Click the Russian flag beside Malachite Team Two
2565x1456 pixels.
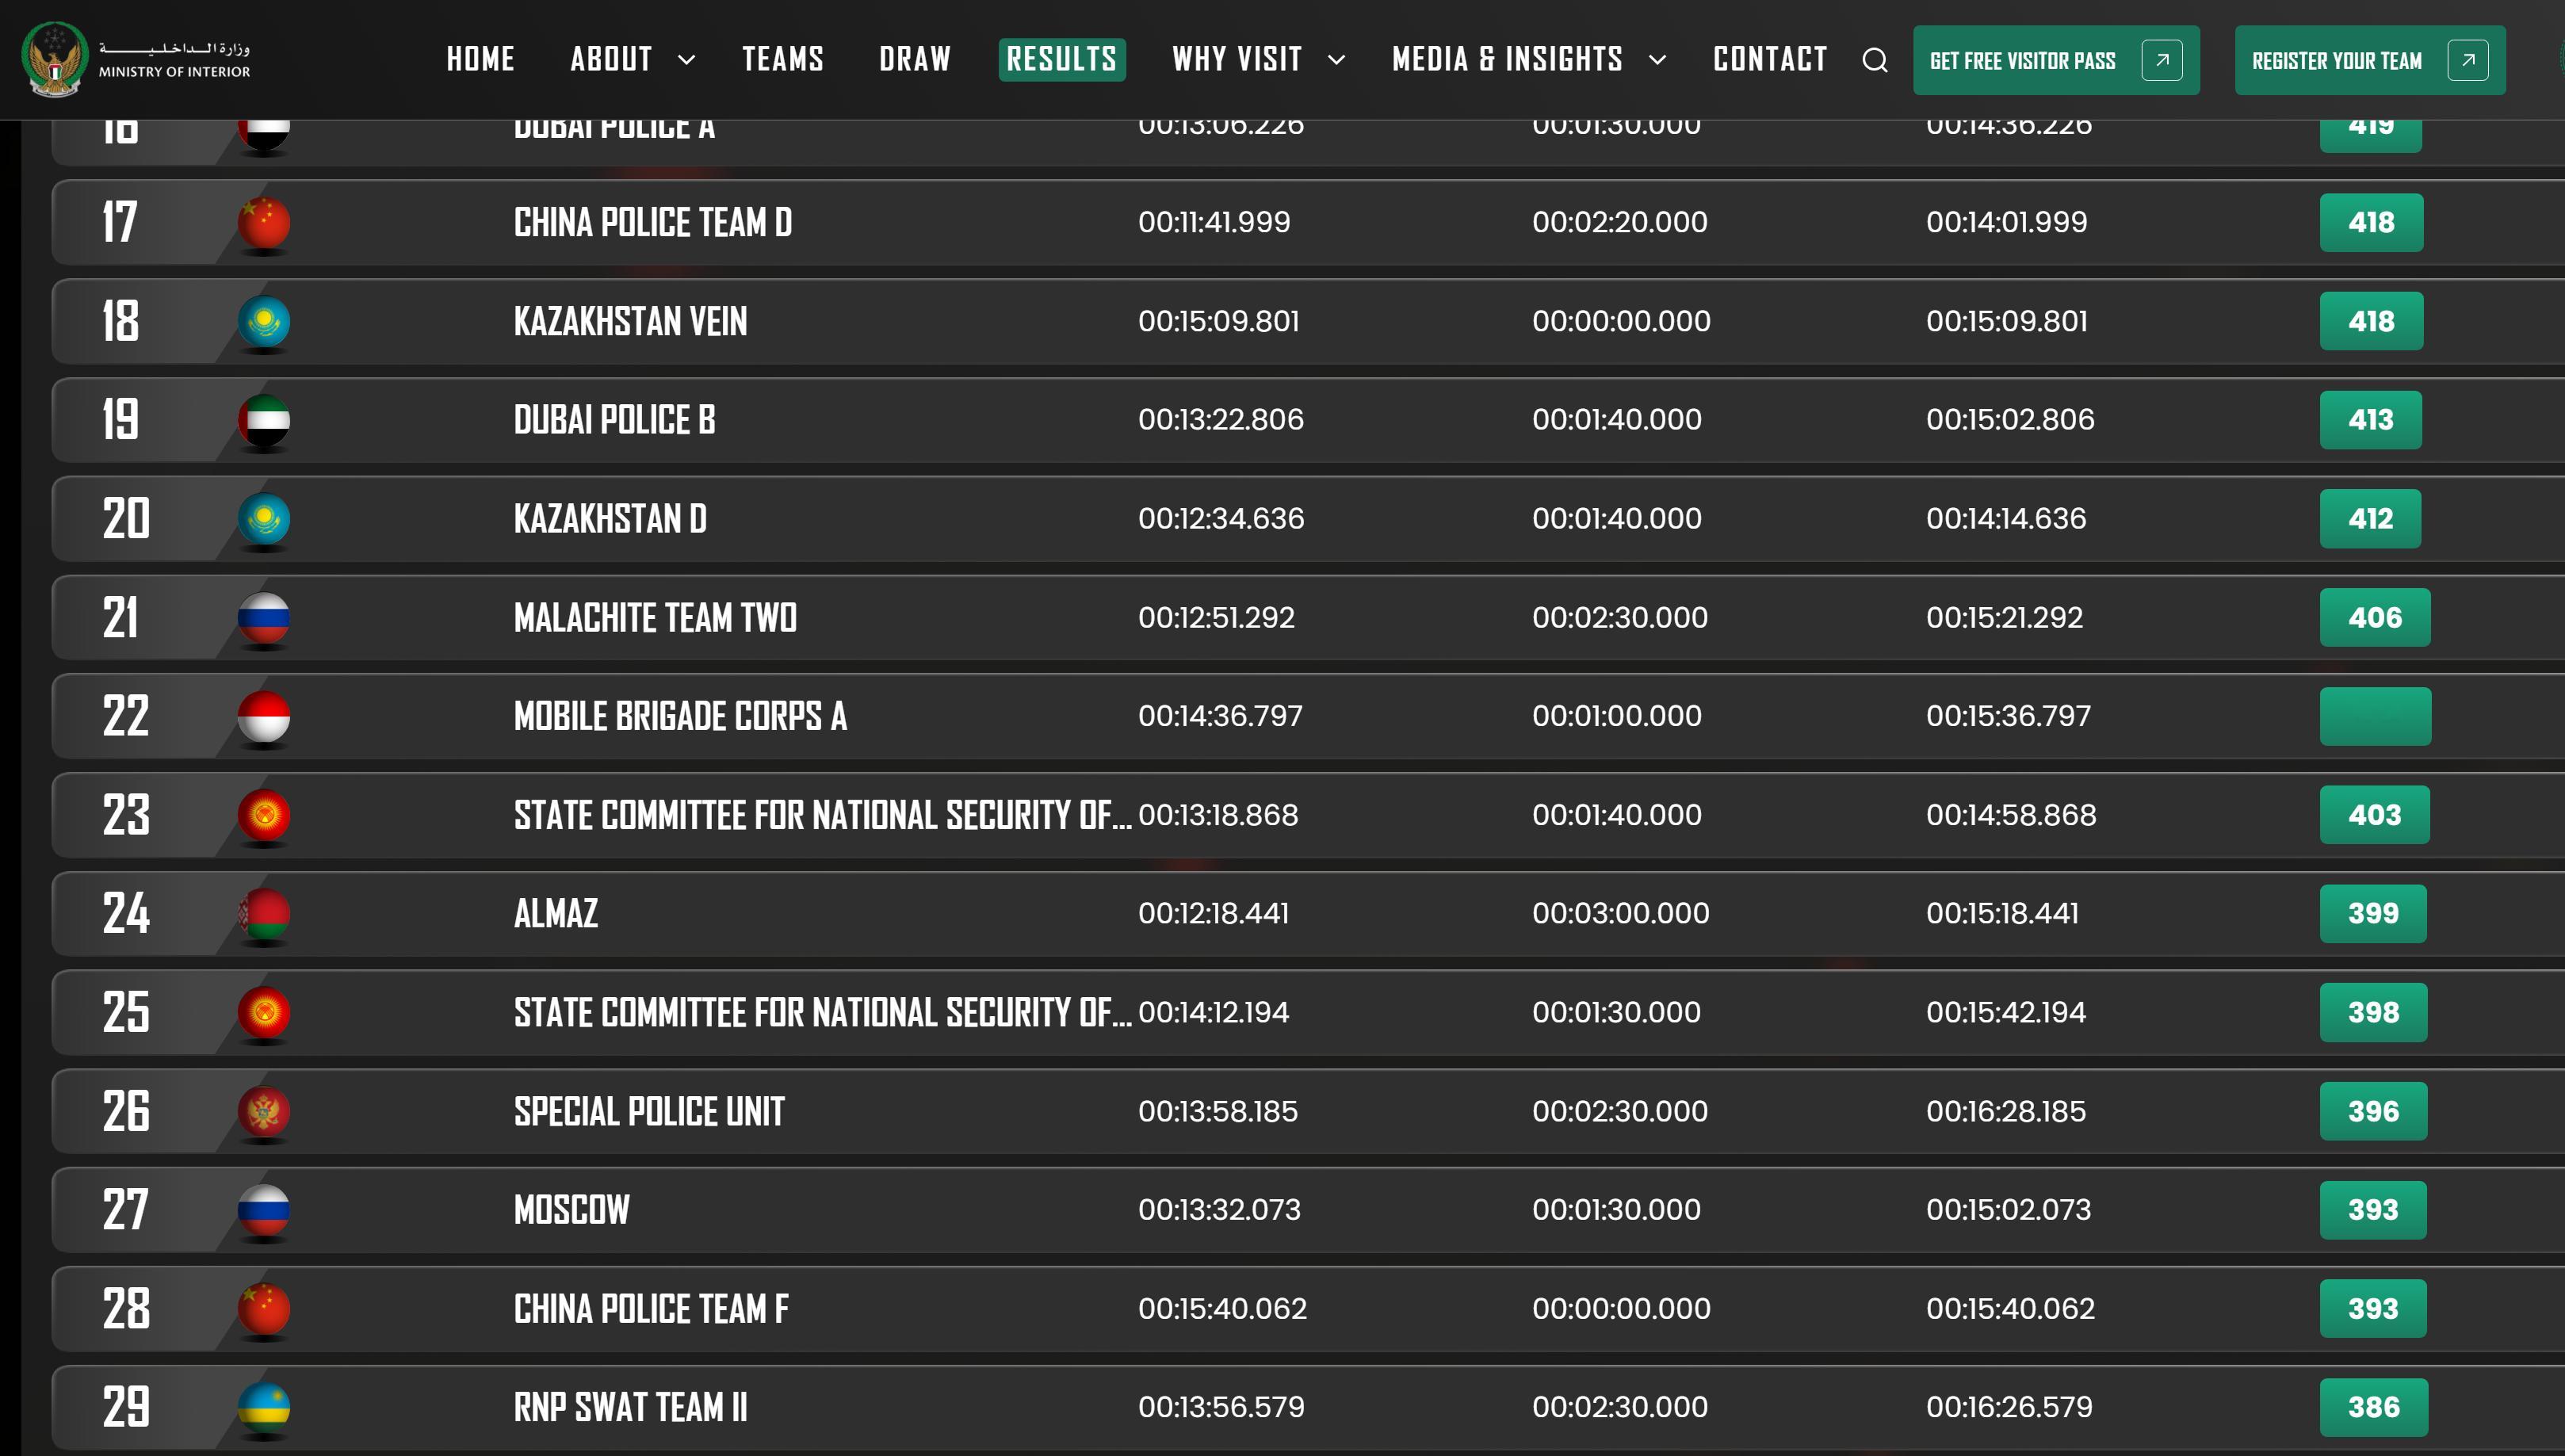(264, 617)
